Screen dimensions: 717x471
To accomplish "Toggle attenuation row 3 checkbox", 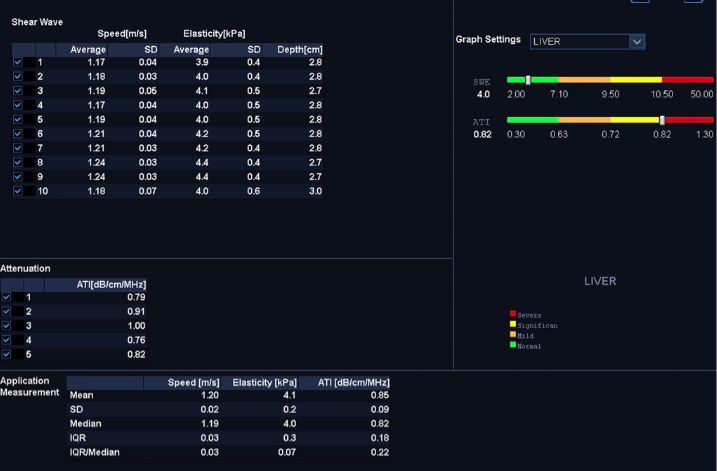I will click(7, 325).
